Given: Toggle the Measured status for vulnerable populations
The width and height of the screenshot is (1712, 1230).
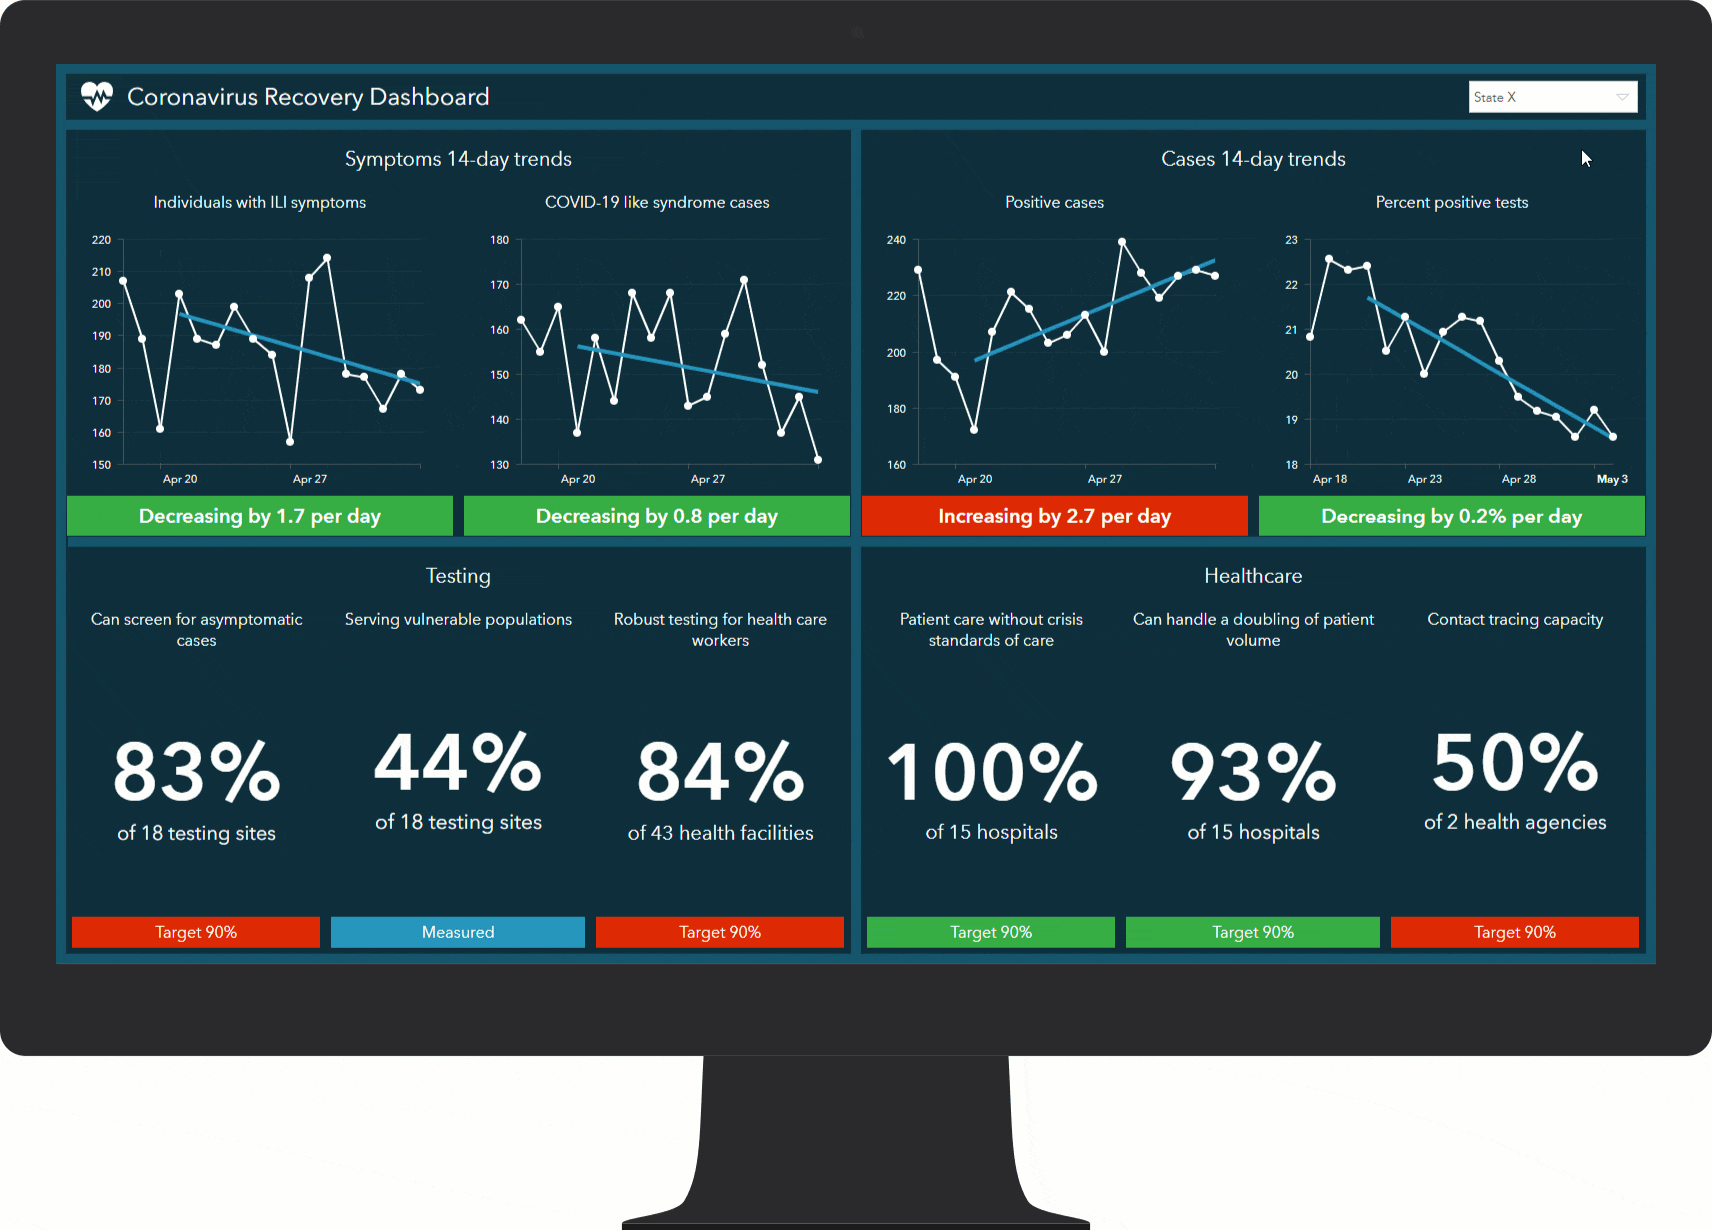Looking at the screenshot, I should click(x=457, y=932).
